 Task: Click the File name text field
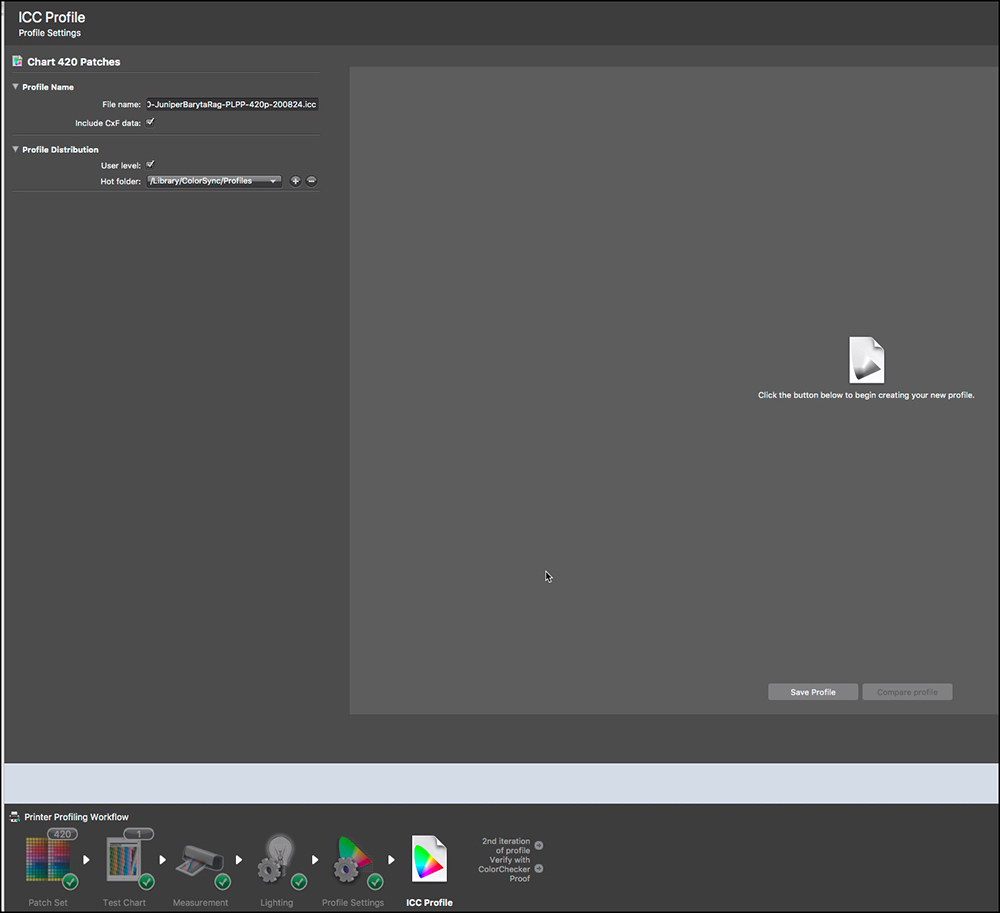coord(232,104)
